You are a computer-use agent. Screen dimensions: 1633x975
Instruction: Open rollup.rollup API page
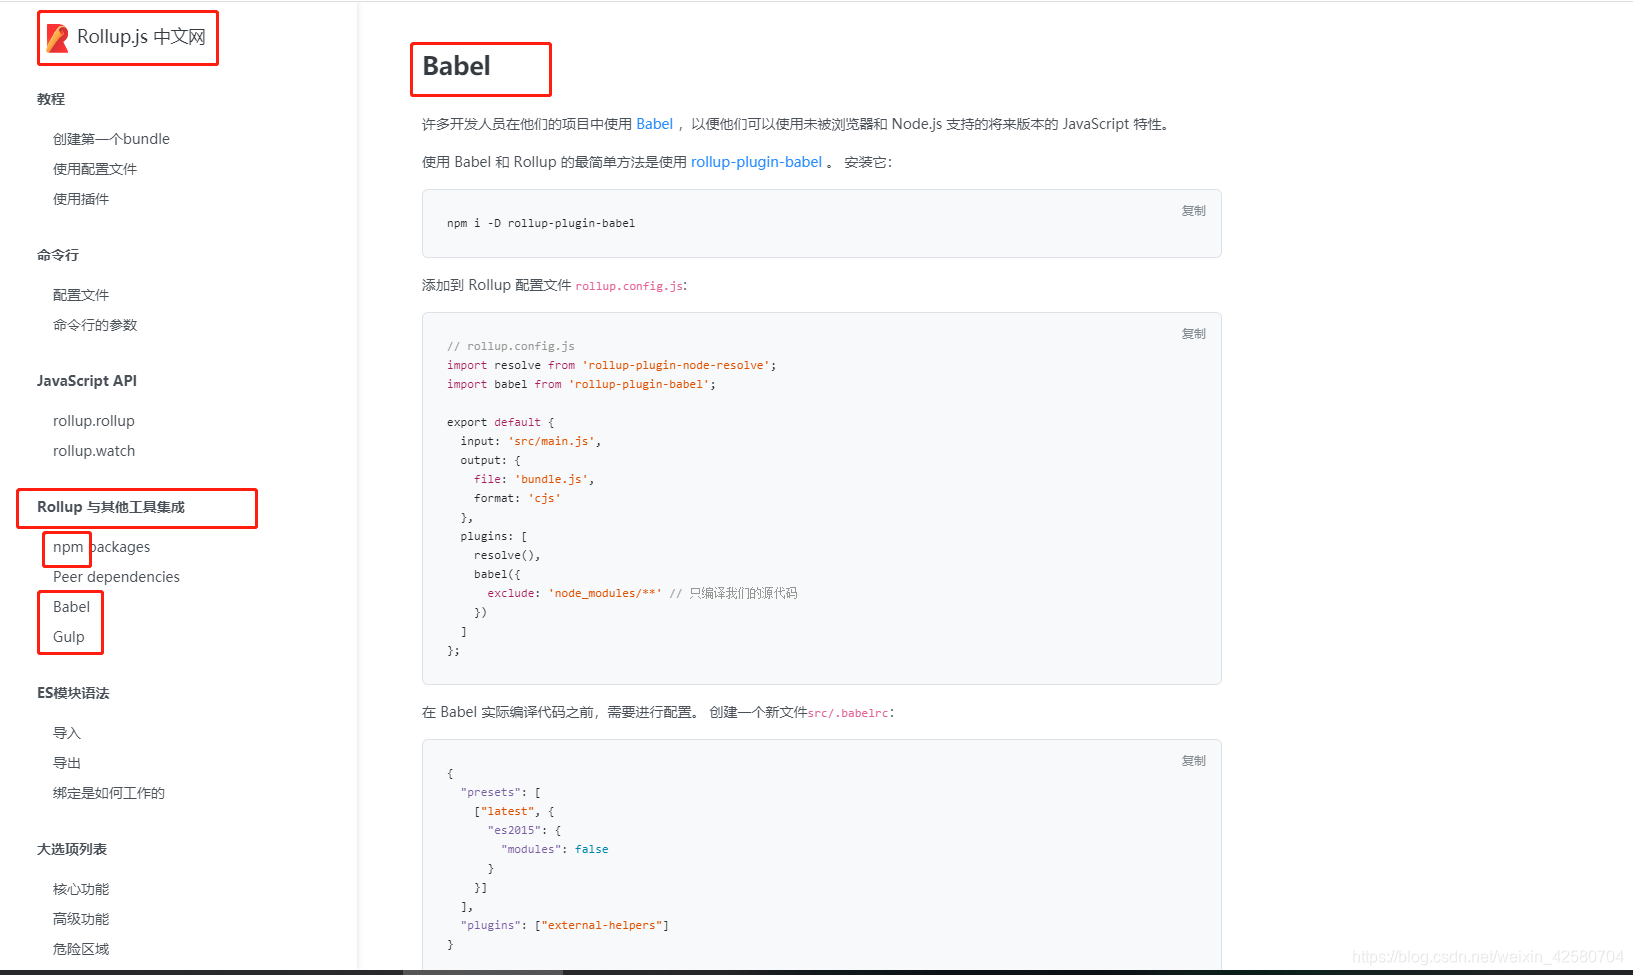tap(94, 421)
